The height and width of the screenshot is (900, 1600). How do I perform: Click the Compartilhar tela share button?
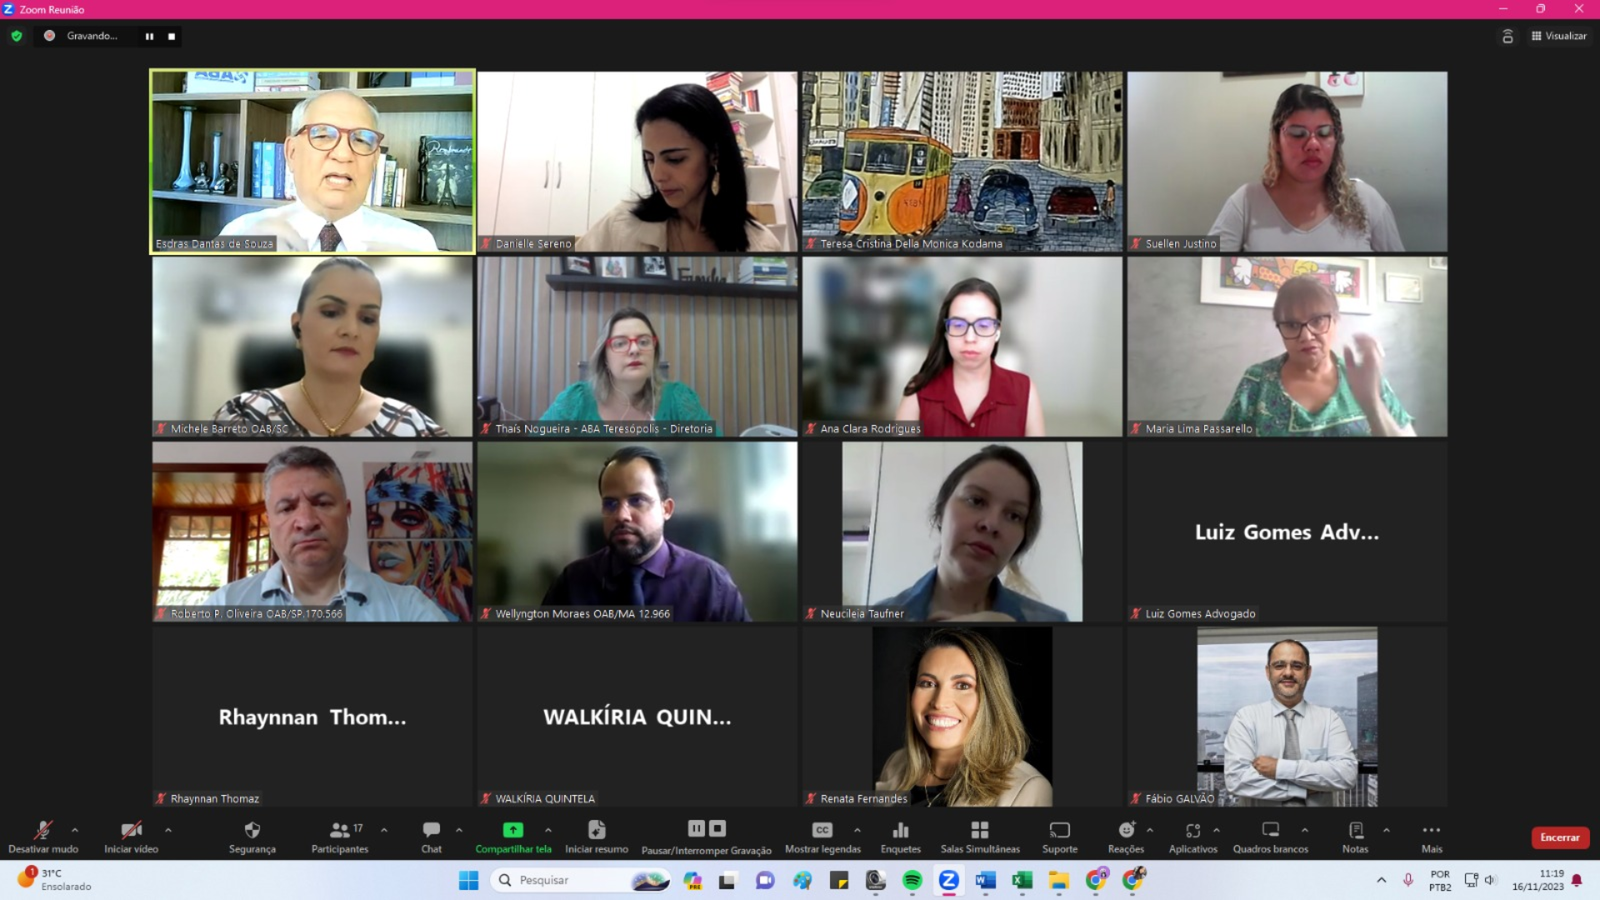click(513, 836)
